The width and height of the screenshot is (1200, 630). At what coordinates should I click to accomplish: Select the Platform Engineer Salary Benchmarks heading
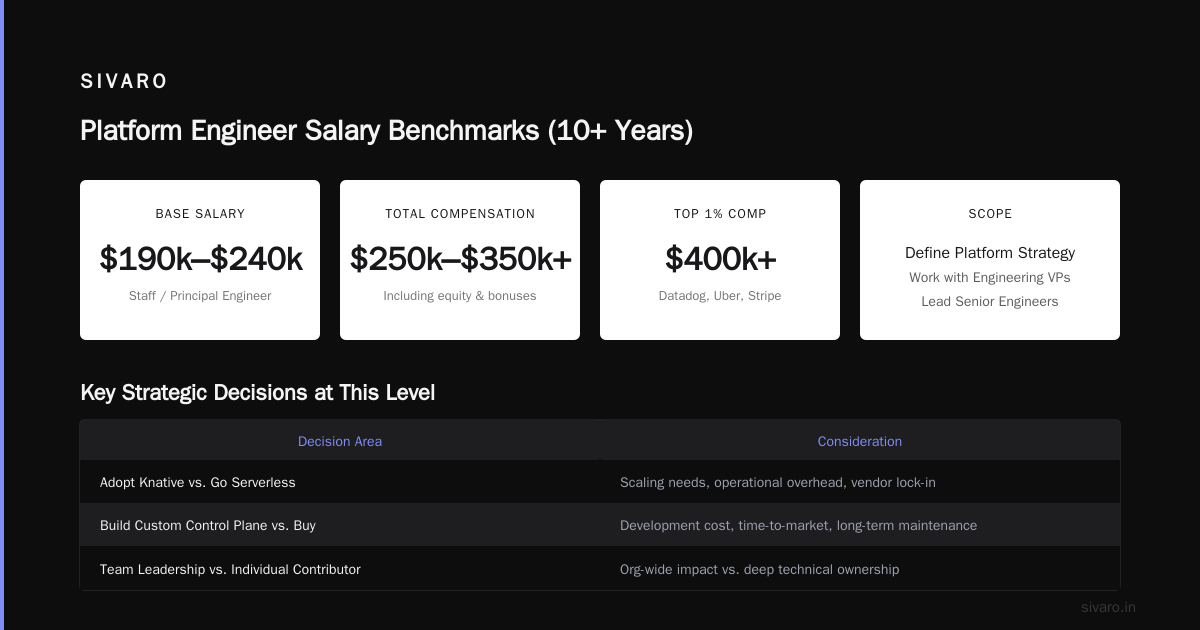coord(386,131)
